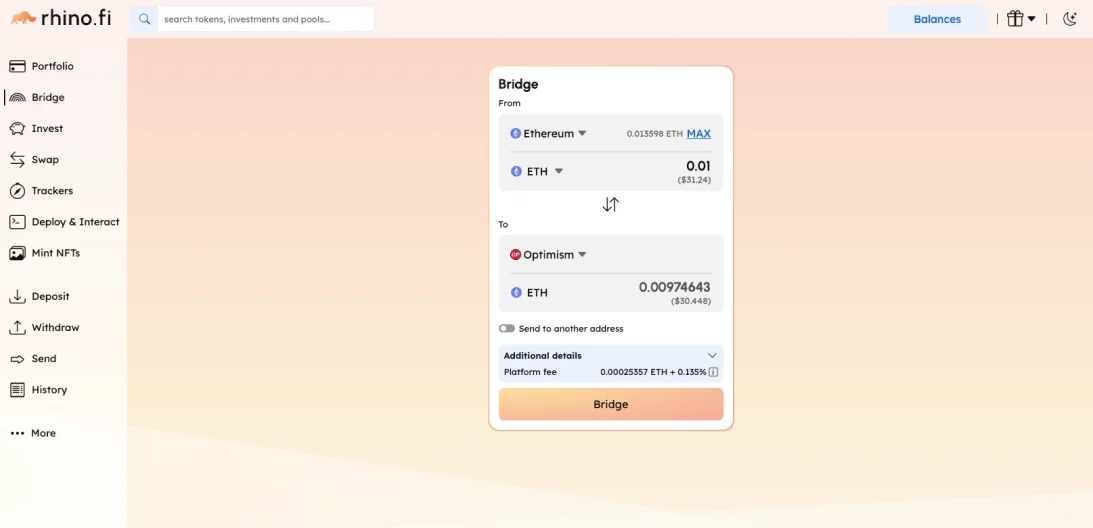Click the rhino.fi logo
Image resolution: width=1093 pixels, height=528 pixels.
[x=61, y=18]
